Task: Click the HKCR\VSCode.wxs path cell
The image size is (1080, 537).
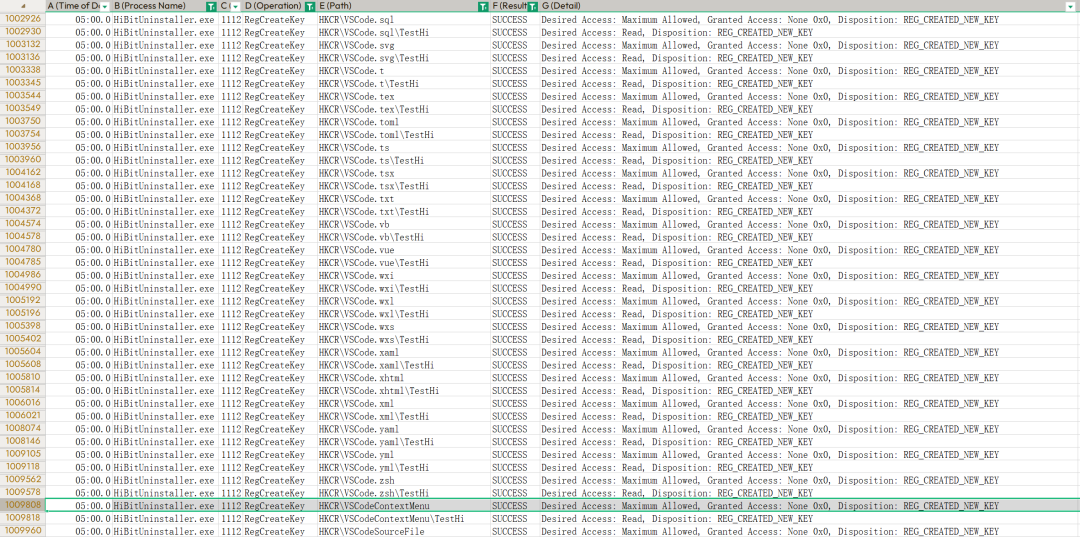Action: coord(404,327)
